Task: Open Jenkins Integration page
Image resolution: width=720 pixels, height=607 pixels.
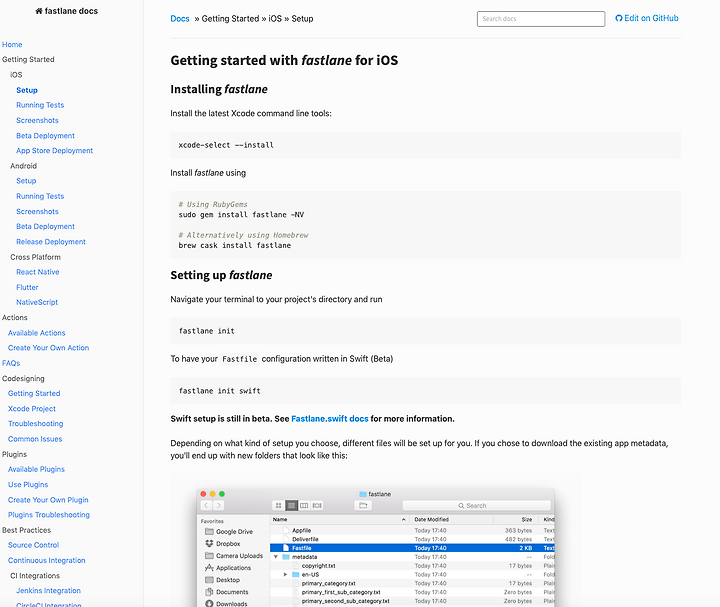Action: tap(48, 590)
